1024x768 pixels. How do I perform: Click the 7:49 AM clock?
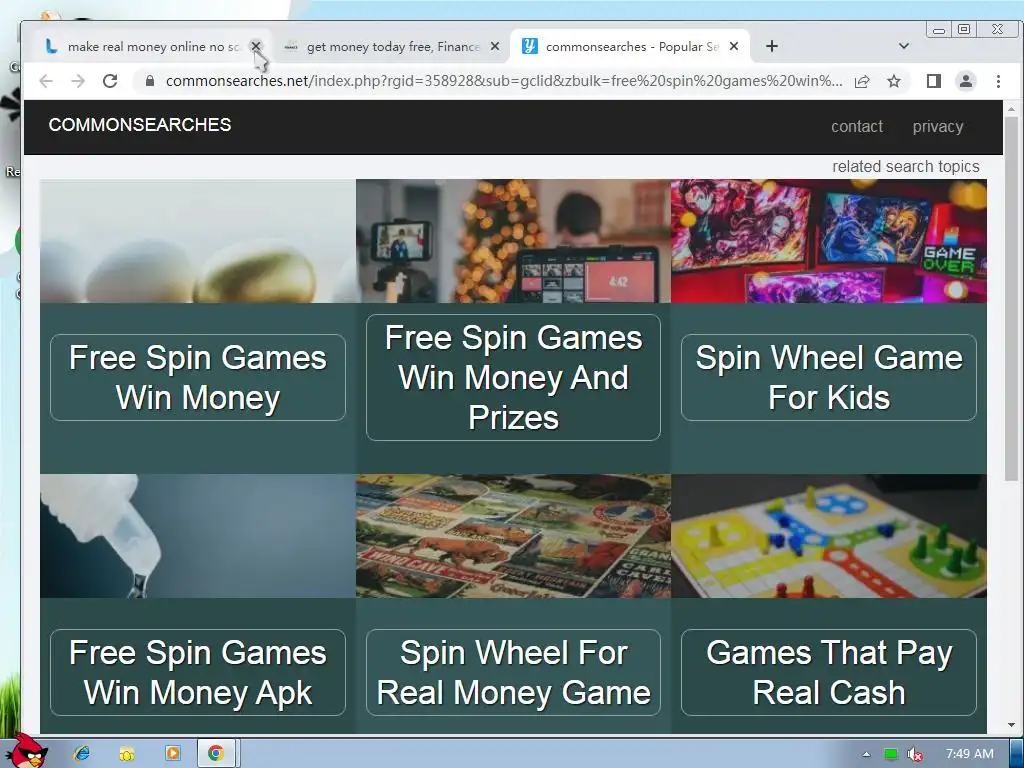(x=970, y=754)
